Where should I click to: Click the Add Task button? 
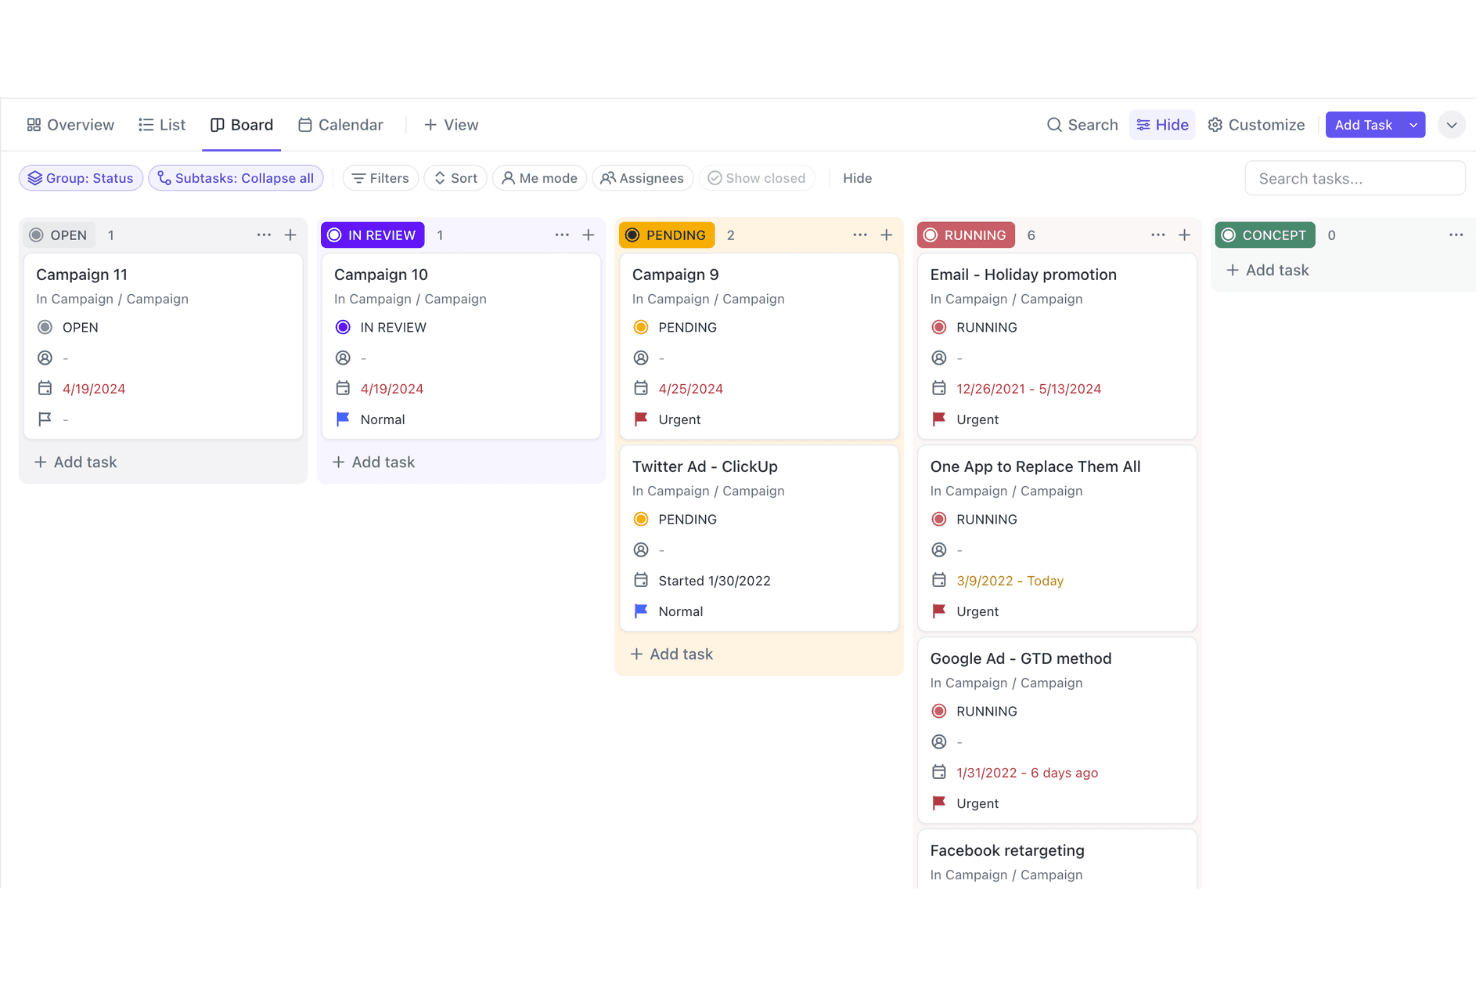coord(1363,125)
